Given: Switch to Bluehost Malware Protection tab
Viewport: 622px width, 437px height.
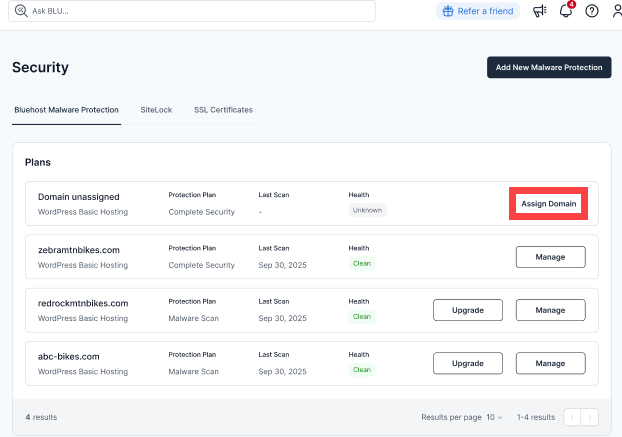Looking at the screenshot, I should [66, 110].
